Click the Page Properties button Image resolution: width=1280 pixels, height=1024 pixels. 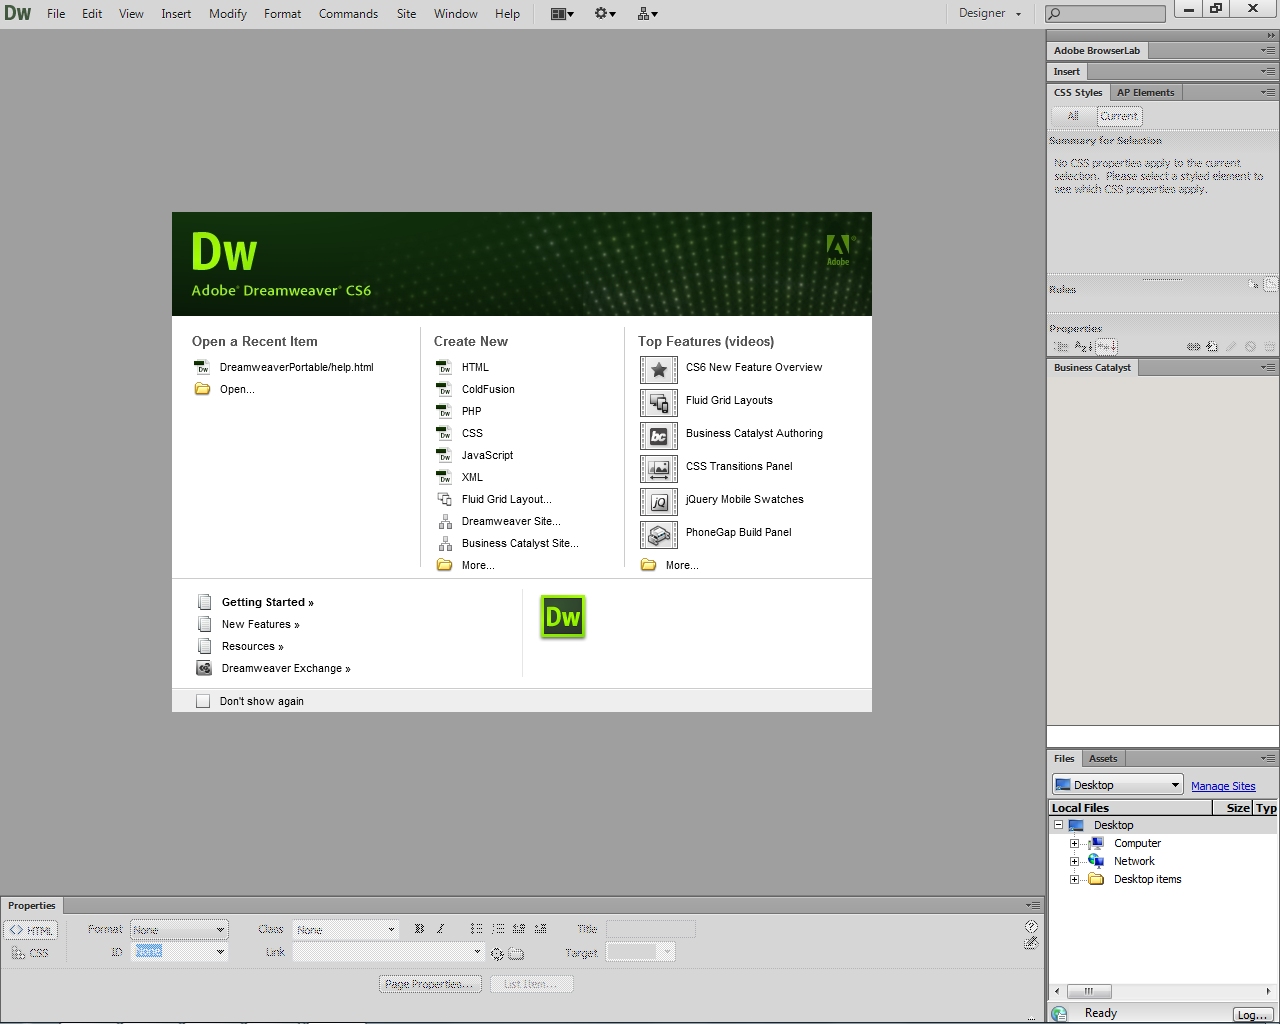pyautogui.click(x=430, y=984)
